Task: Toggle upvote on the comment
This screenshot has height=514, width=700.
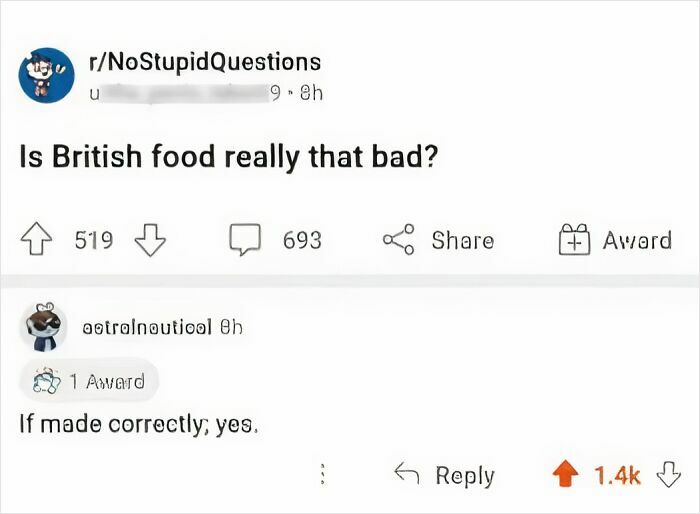Action: (x=567, y=476)
